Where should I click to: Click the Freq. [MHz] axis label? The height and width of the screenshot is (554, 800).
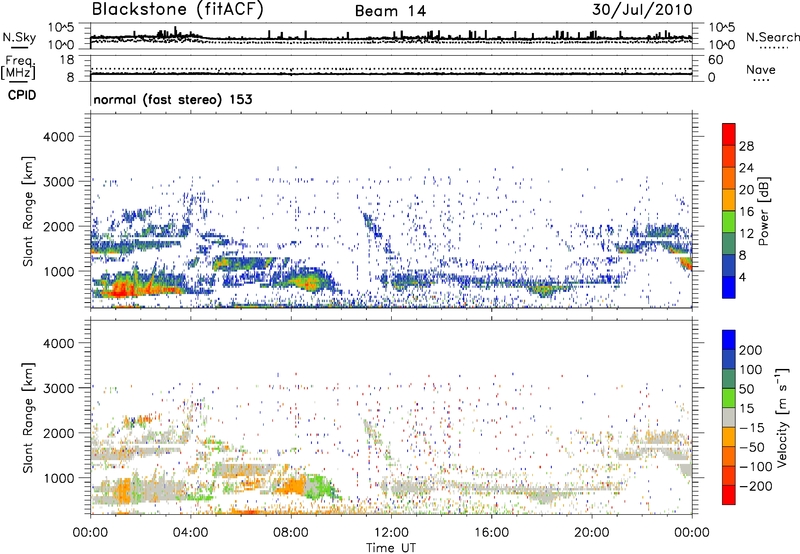(18, 68)
